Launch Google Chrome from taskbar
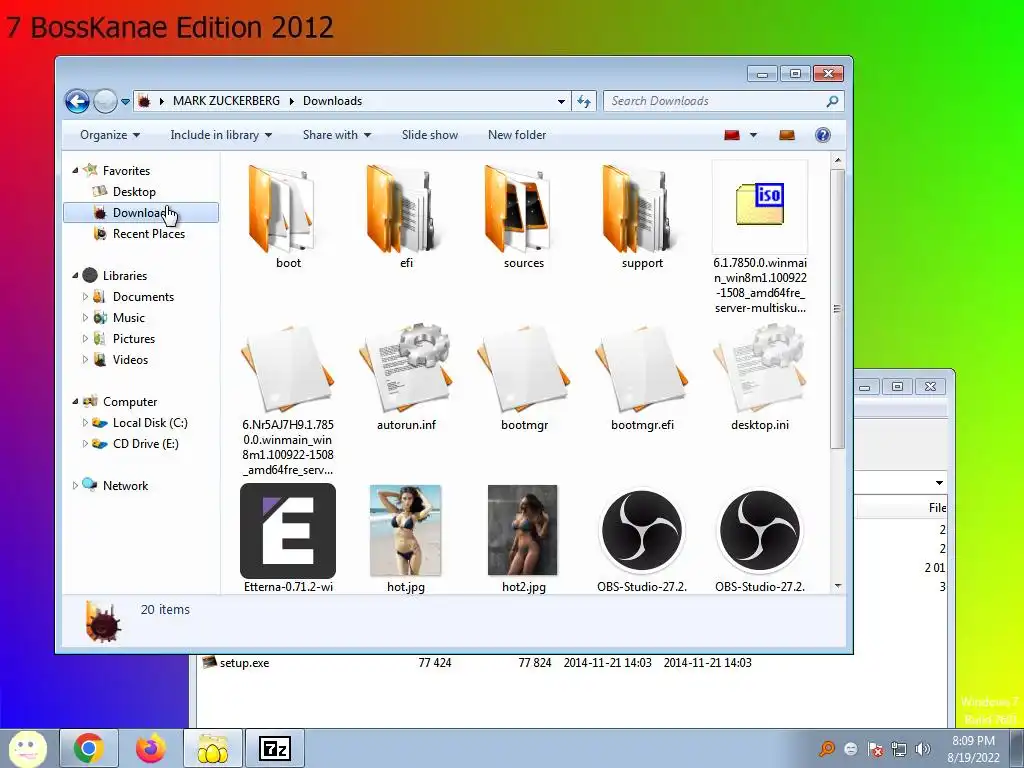Screen dimensions: 1024x768 (88, 748)
